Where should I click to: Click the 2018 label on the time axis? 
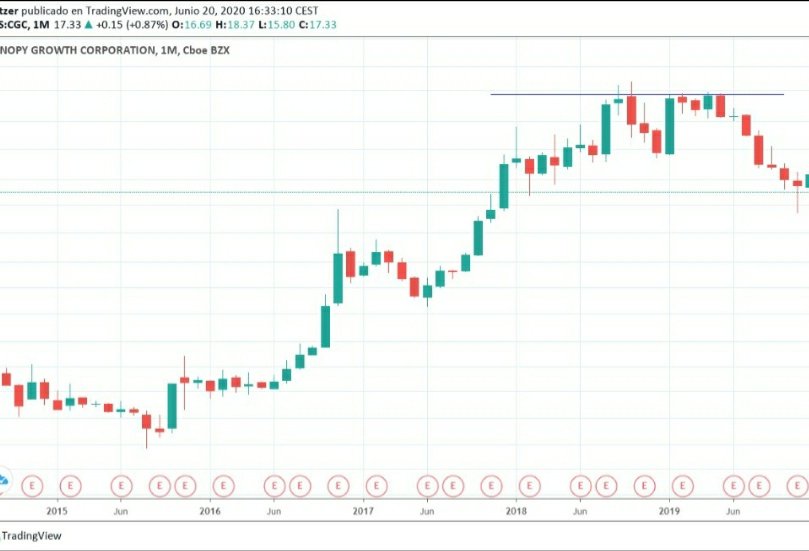pyautogui.click(x=516, y=511)
